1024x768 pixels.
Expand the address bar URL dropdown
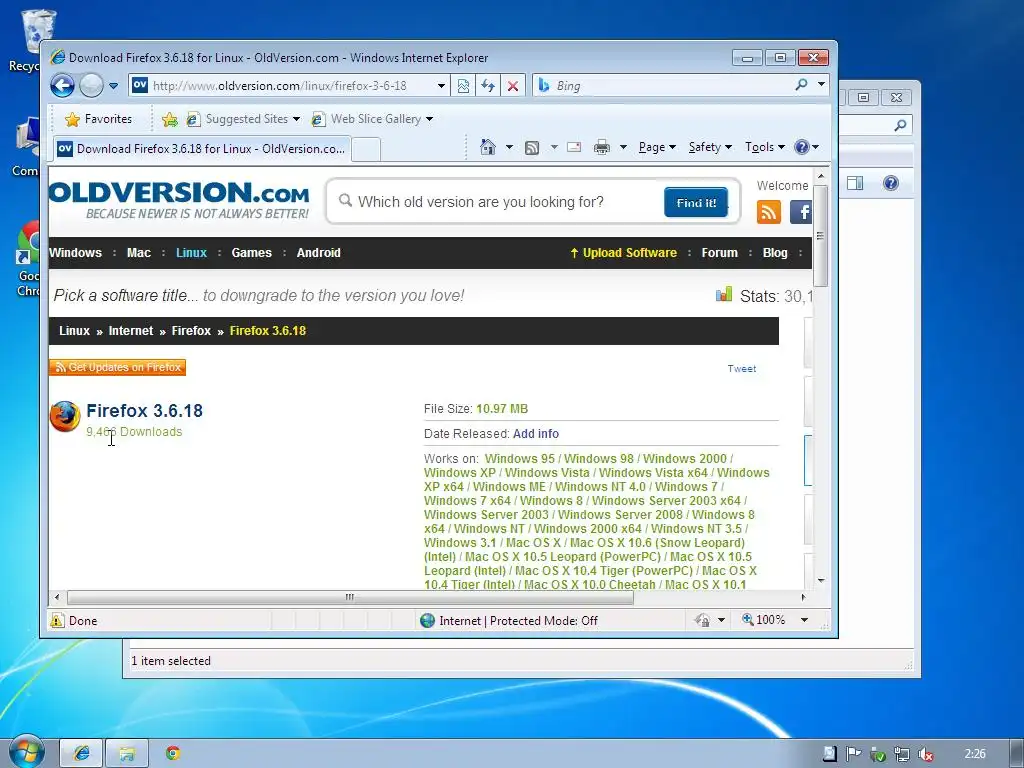[441, 86]
